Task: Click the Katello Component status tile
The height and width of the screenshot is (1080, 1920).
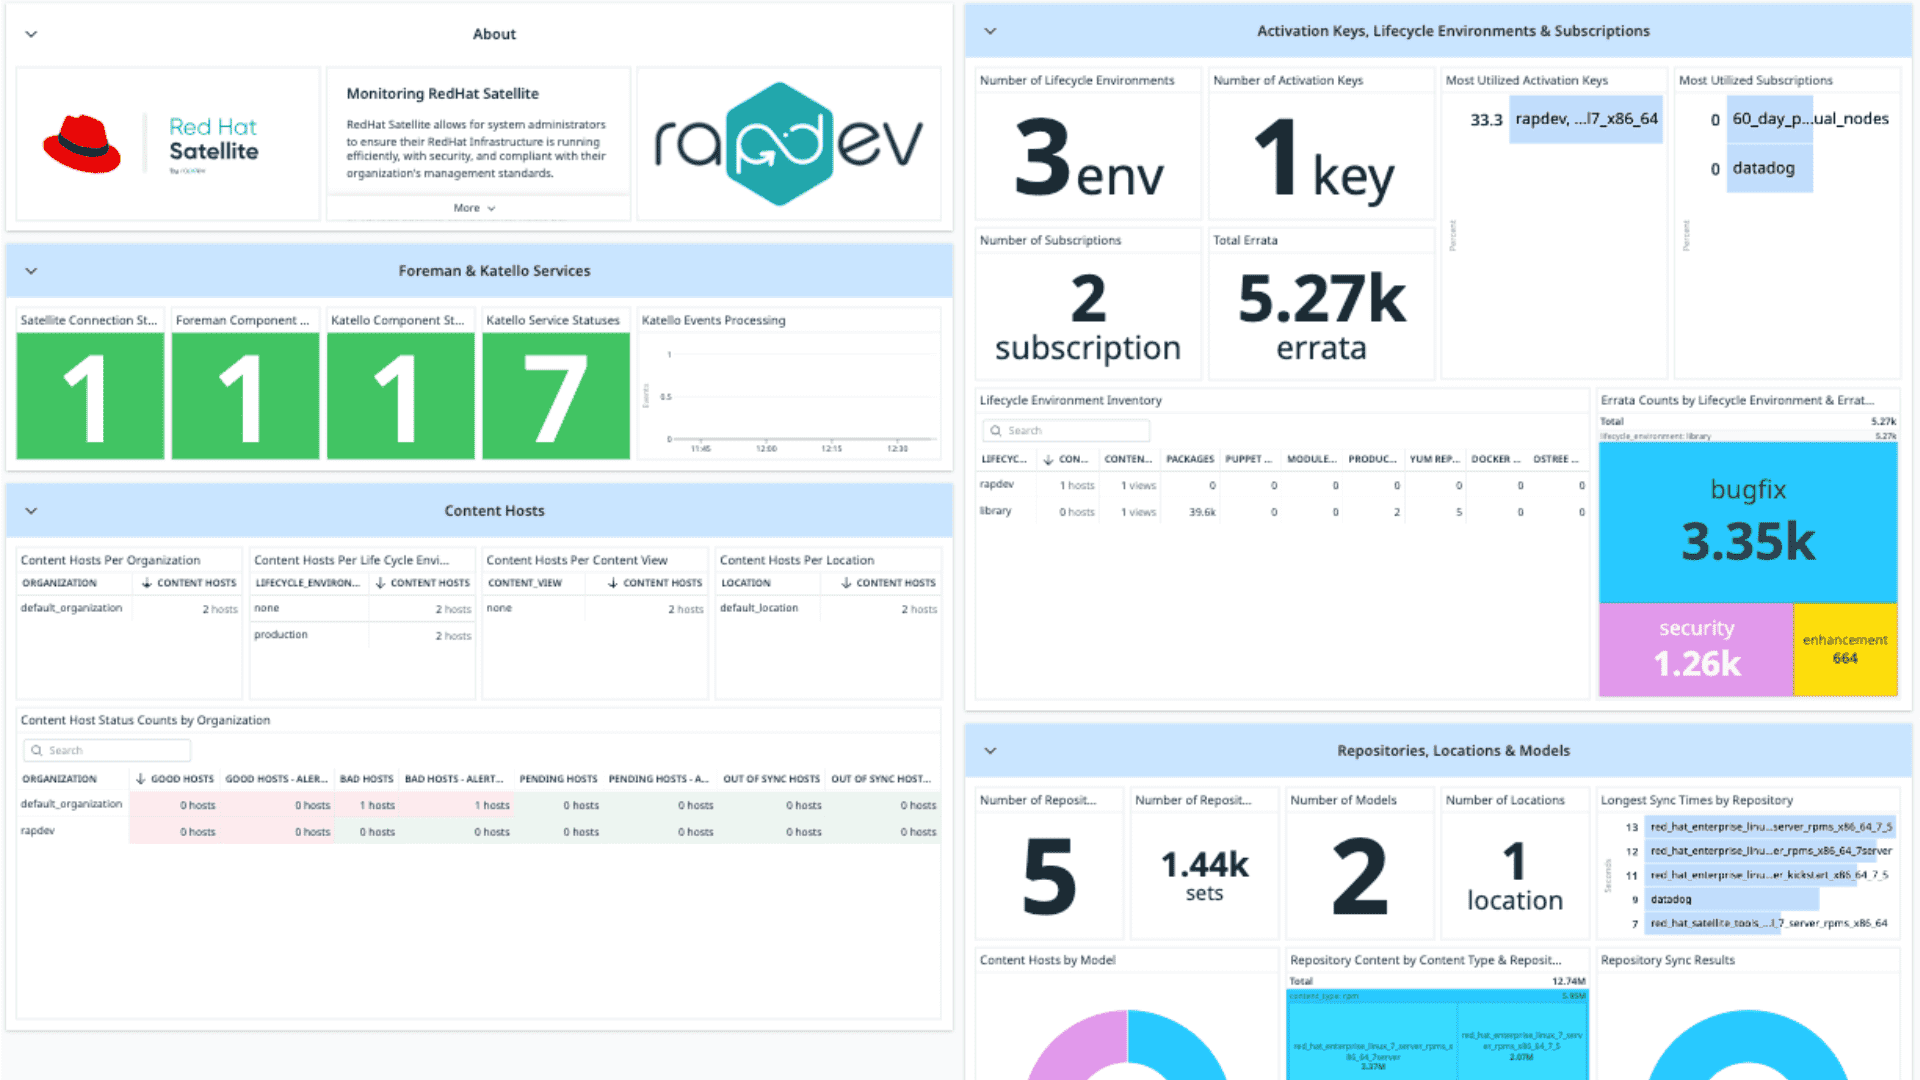Action: 400,396
